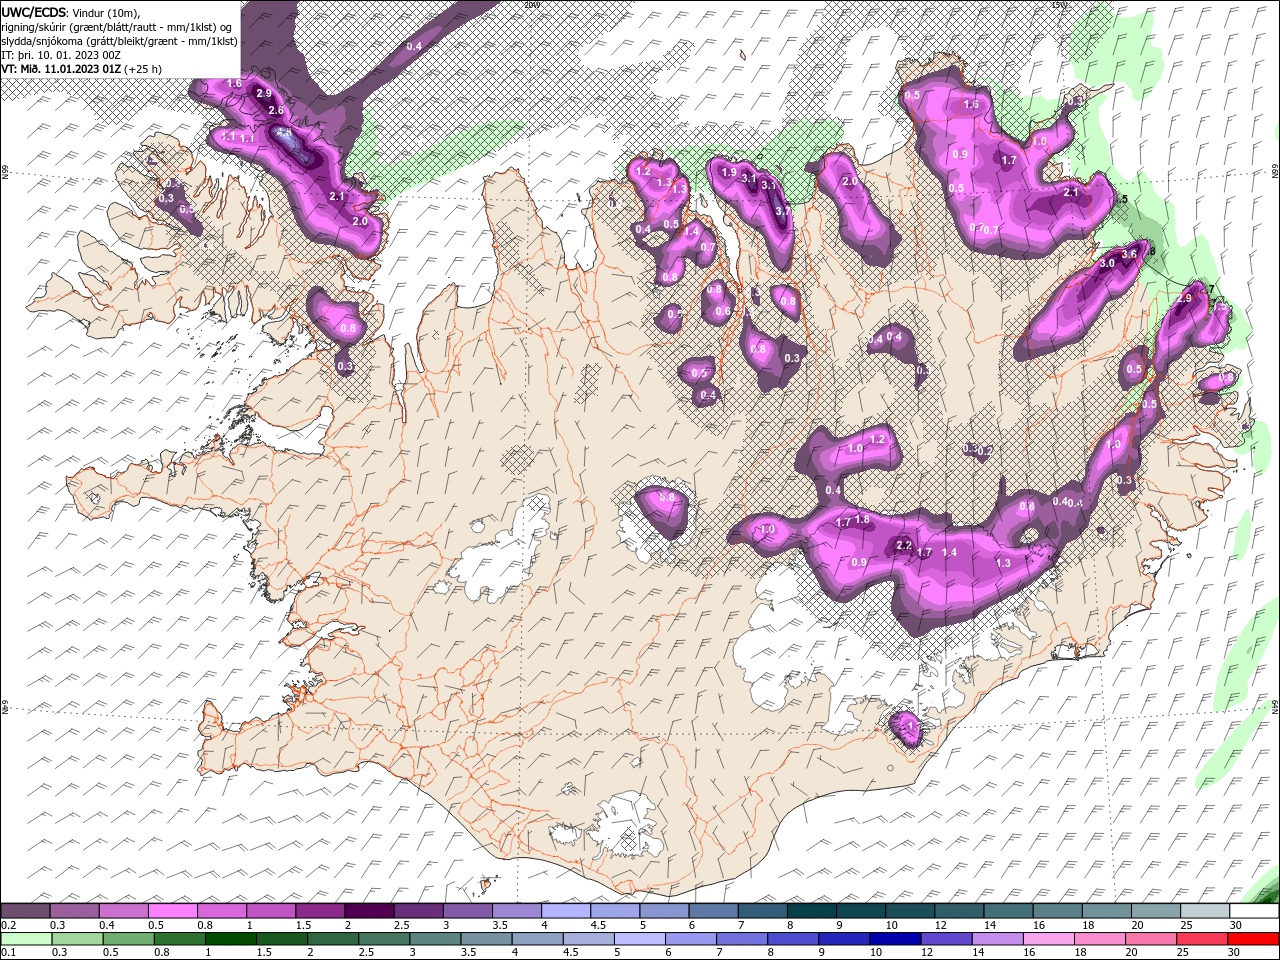Click lower scale blue swatch between 10 and 12
This screenshot has height=960, width=1280.
pos(894,939)
